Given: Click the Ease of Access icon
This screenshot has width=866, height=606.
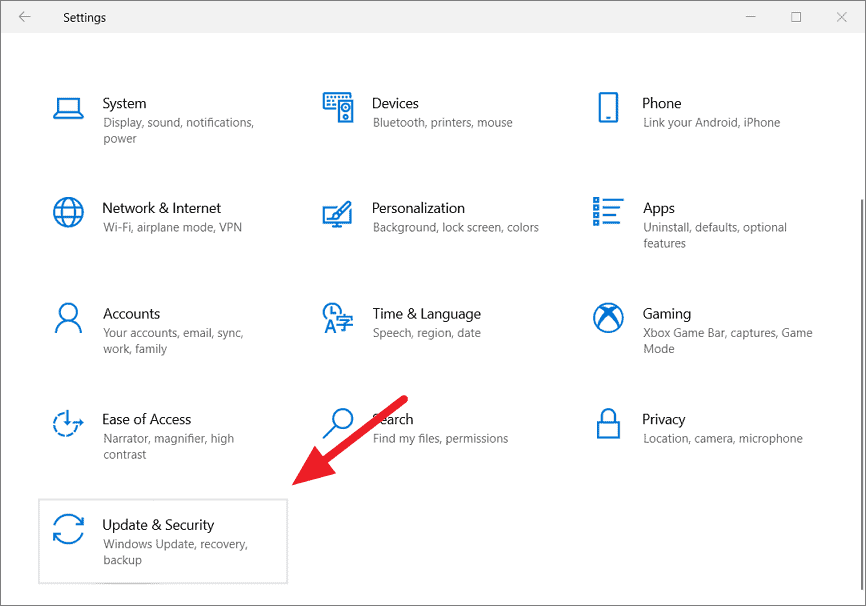Looking at the screenshot, I should (x=68, y=424).
